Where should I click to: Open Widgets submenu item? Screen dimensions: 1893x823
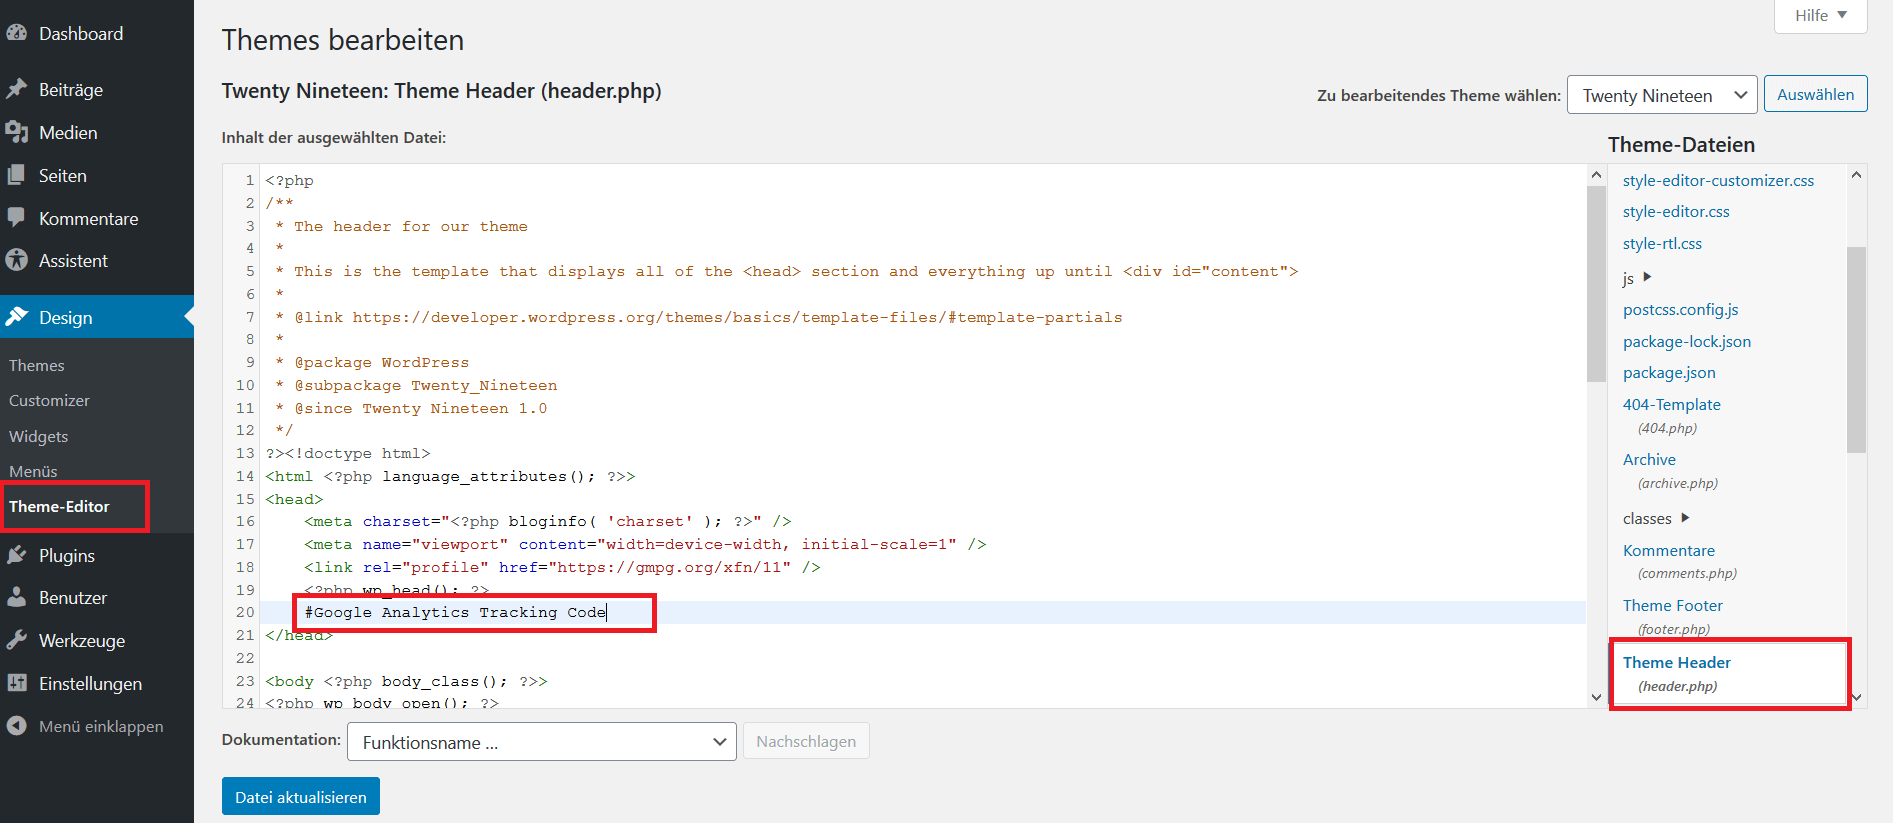point(39,436)
